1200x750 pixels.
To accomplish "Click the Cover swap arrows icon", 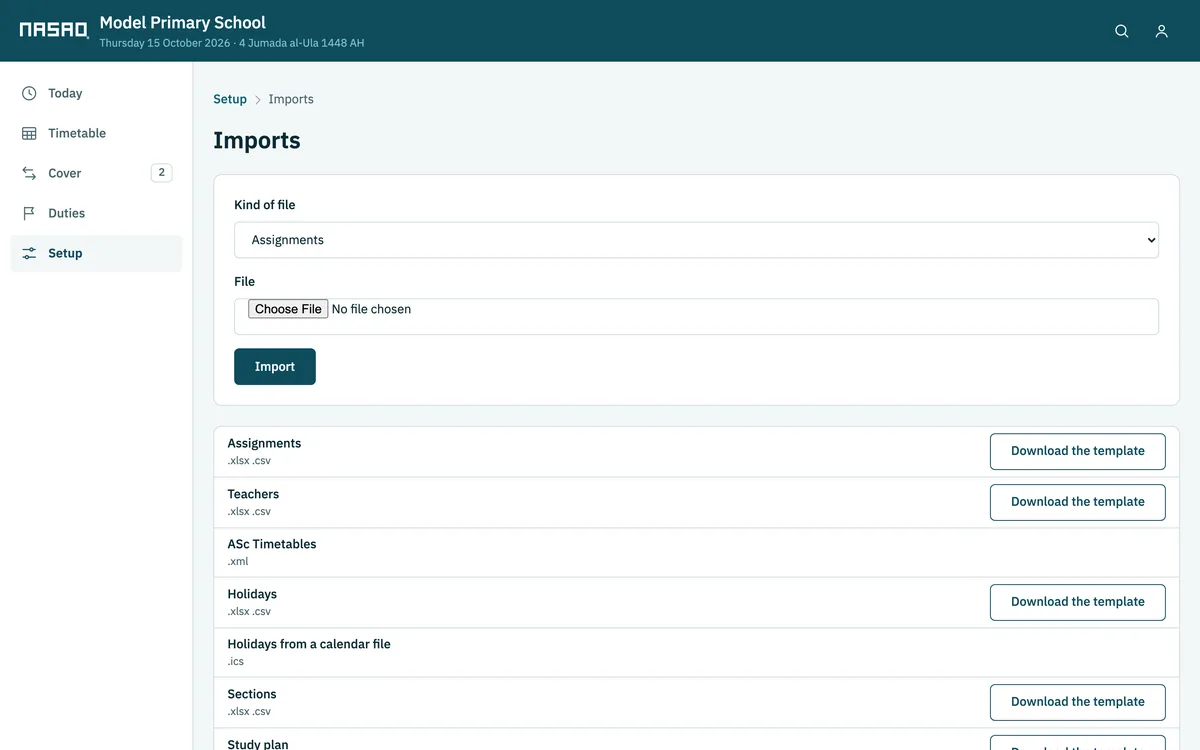I will [x=29, y=173].
